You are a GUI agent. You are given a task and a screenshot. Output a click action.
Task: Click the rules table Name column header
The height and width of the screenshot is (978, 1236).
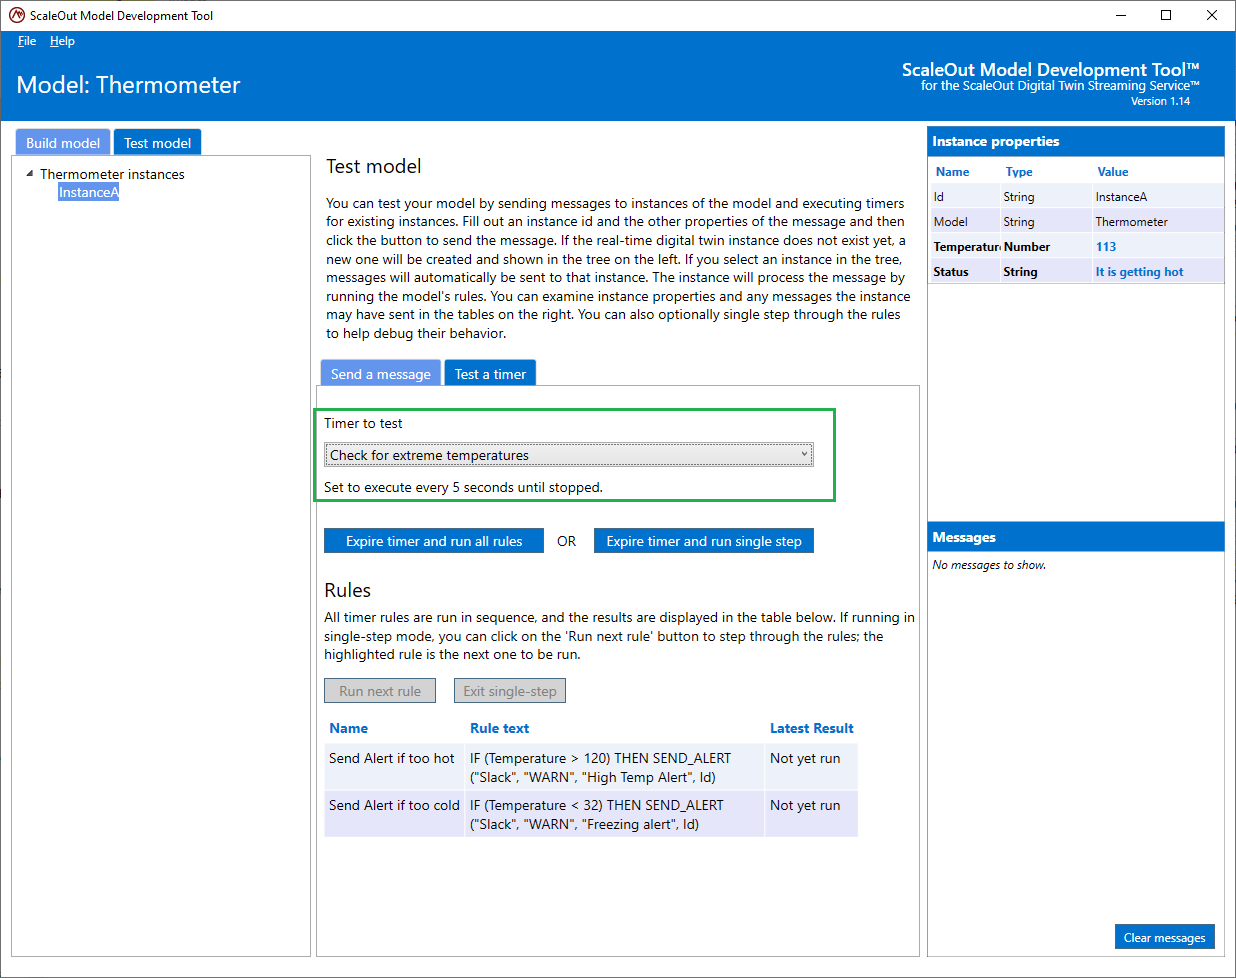click(349, 728)
